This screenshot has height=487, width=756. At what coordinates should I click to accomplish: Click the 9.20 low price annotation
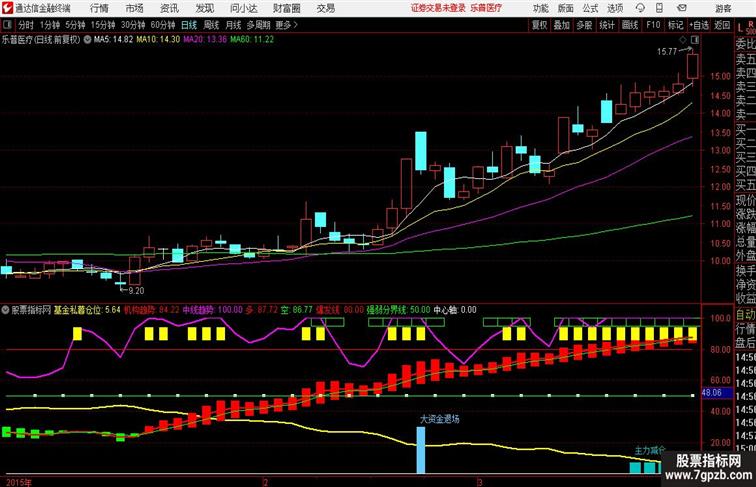click(x=135, y=291)
